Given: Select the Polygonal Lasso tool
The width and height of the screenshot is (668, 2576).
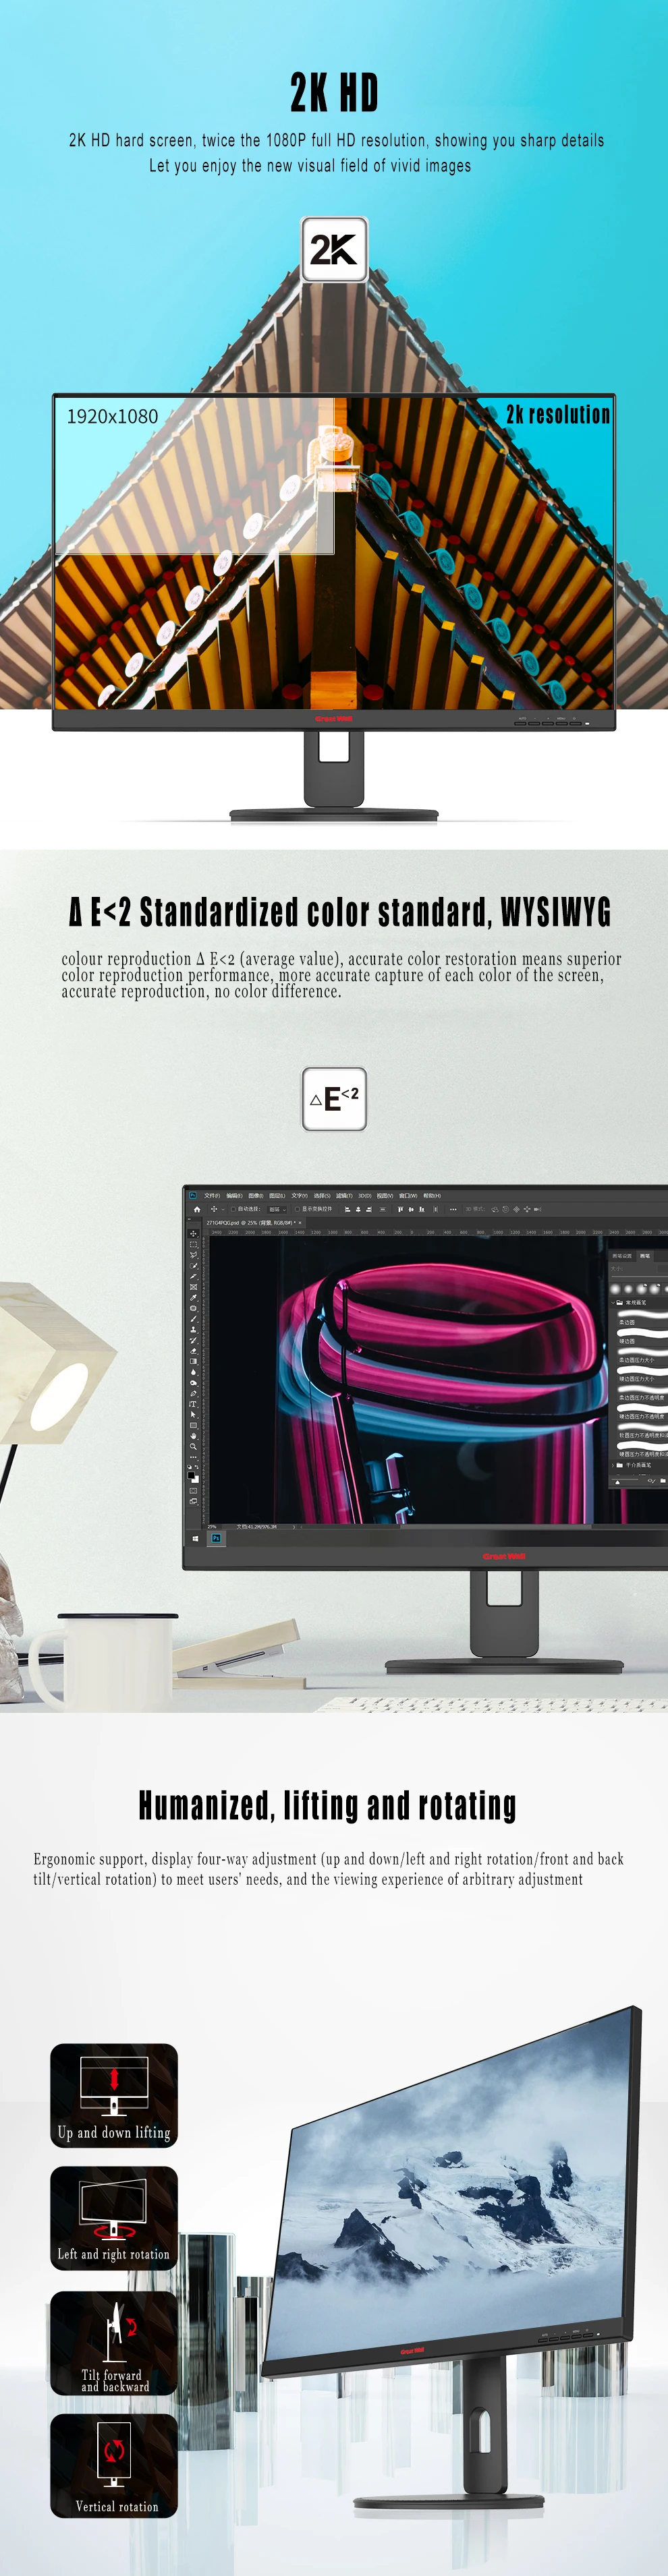Looking at the screenshot, I should [x=193, y=1255].
